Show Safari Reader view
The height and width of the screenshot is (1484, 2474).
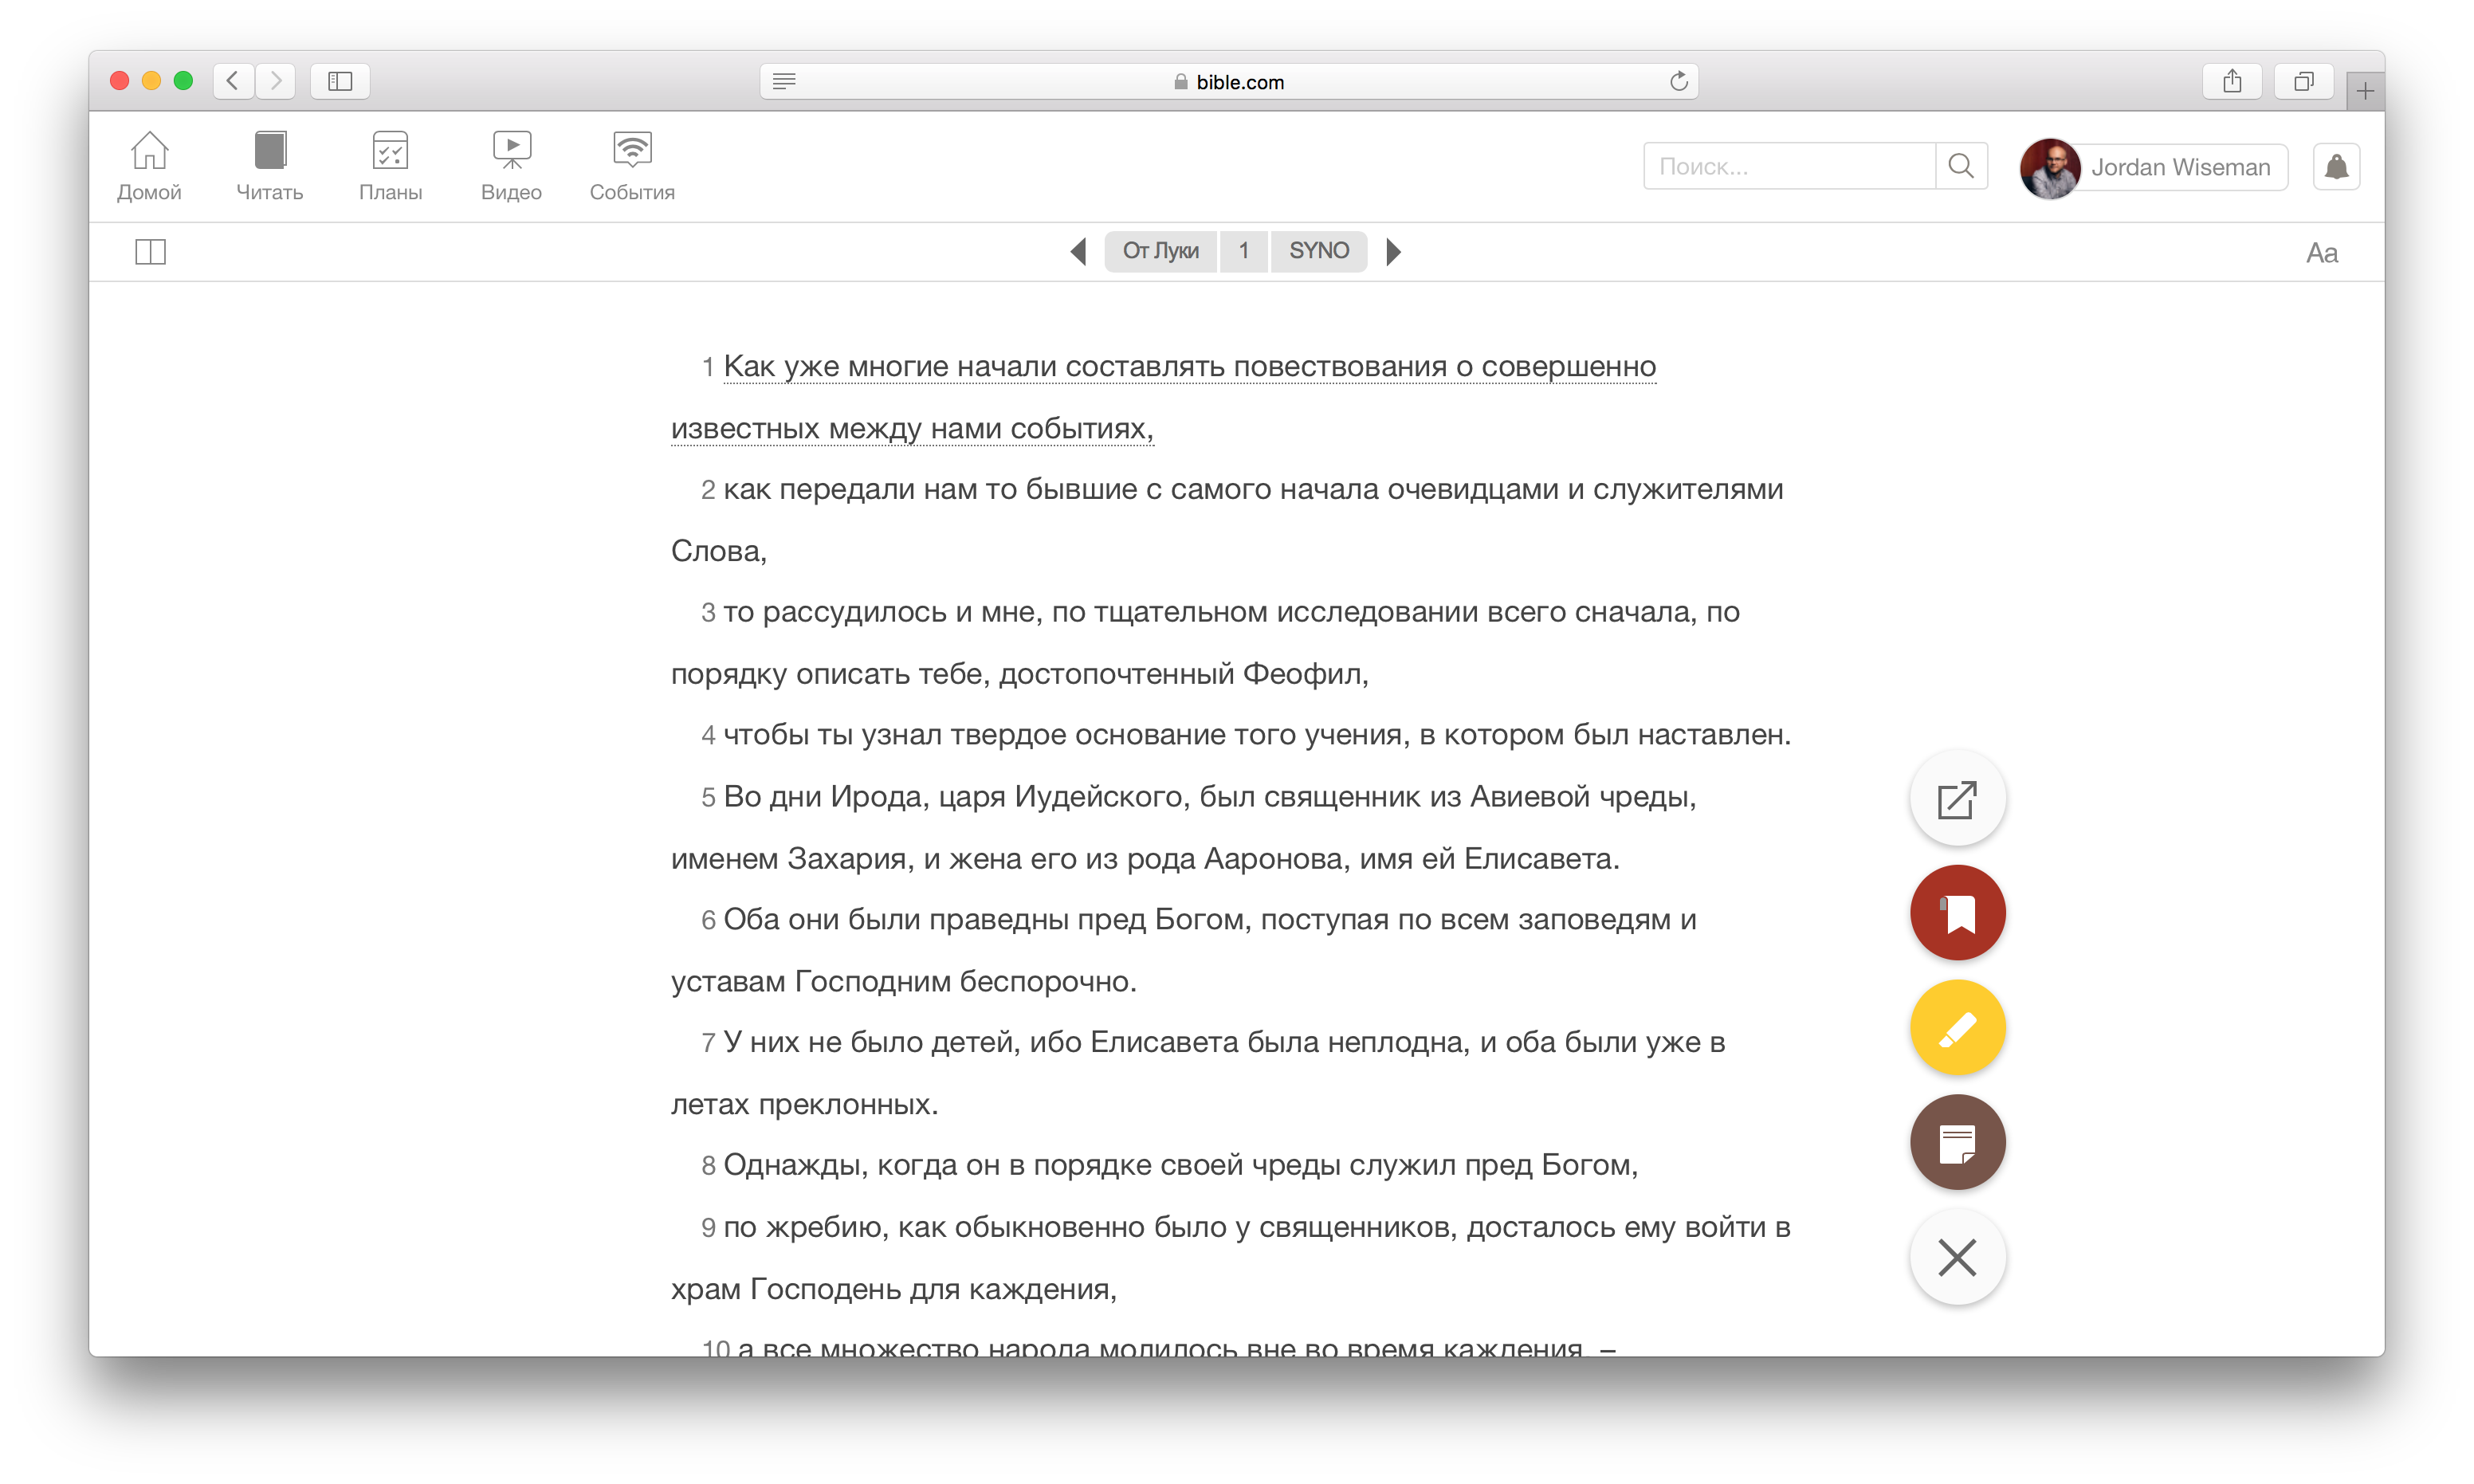(x=785, y=81)
